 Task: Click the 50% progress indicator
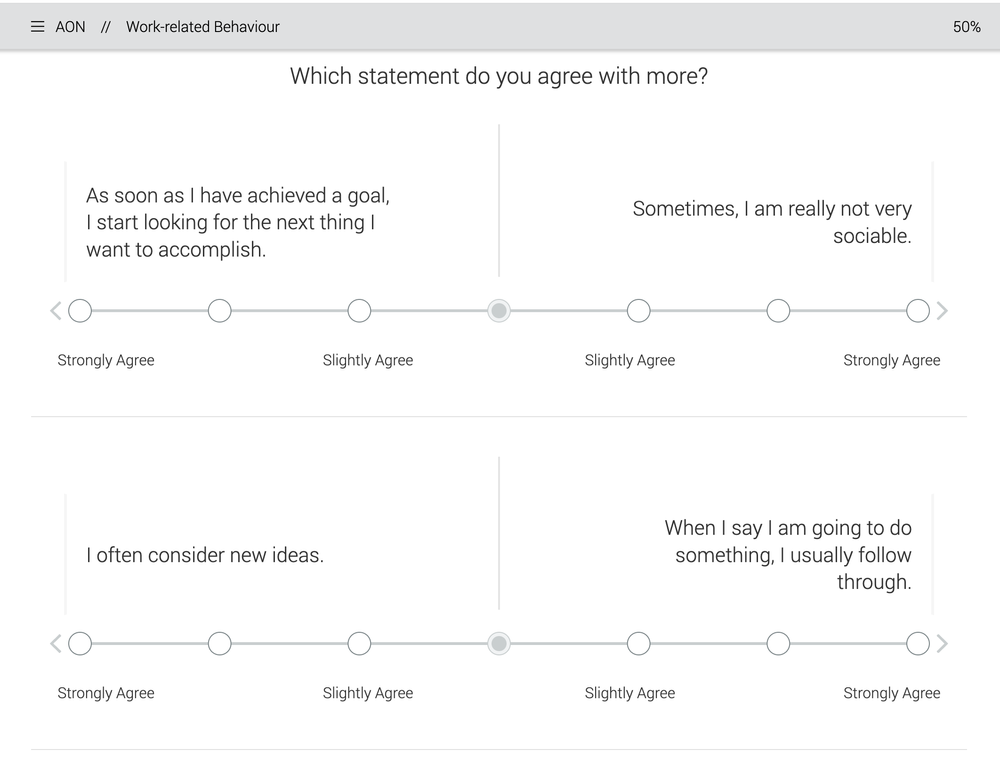coord(966,27)
